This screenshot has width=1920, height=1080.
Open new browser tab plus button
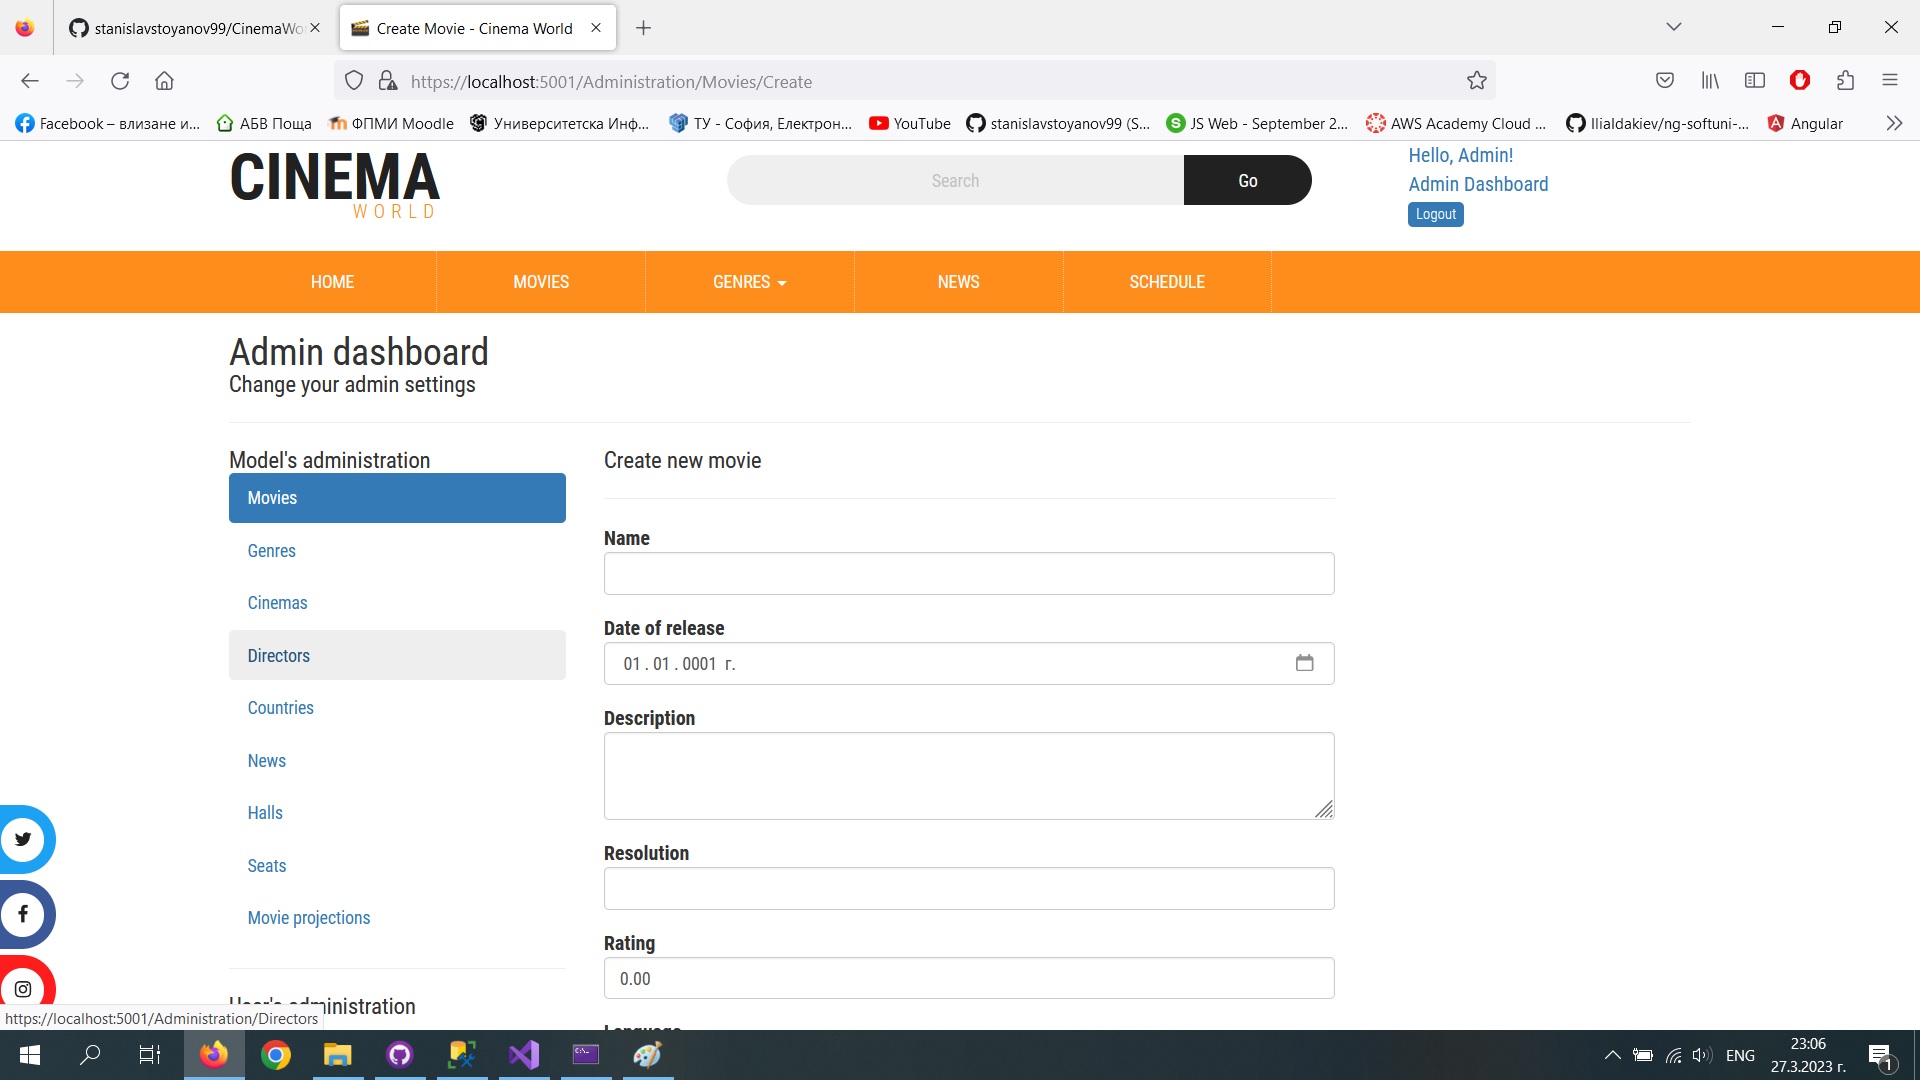[x=644, y=28]
